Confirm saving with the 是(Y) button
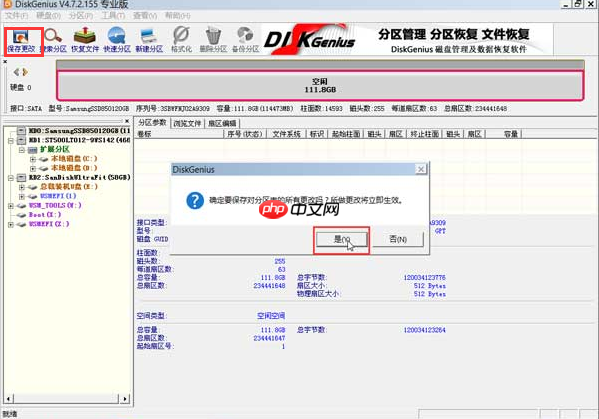Image resolution: width=599 pixels, height=419 pixels. point(342,239)
